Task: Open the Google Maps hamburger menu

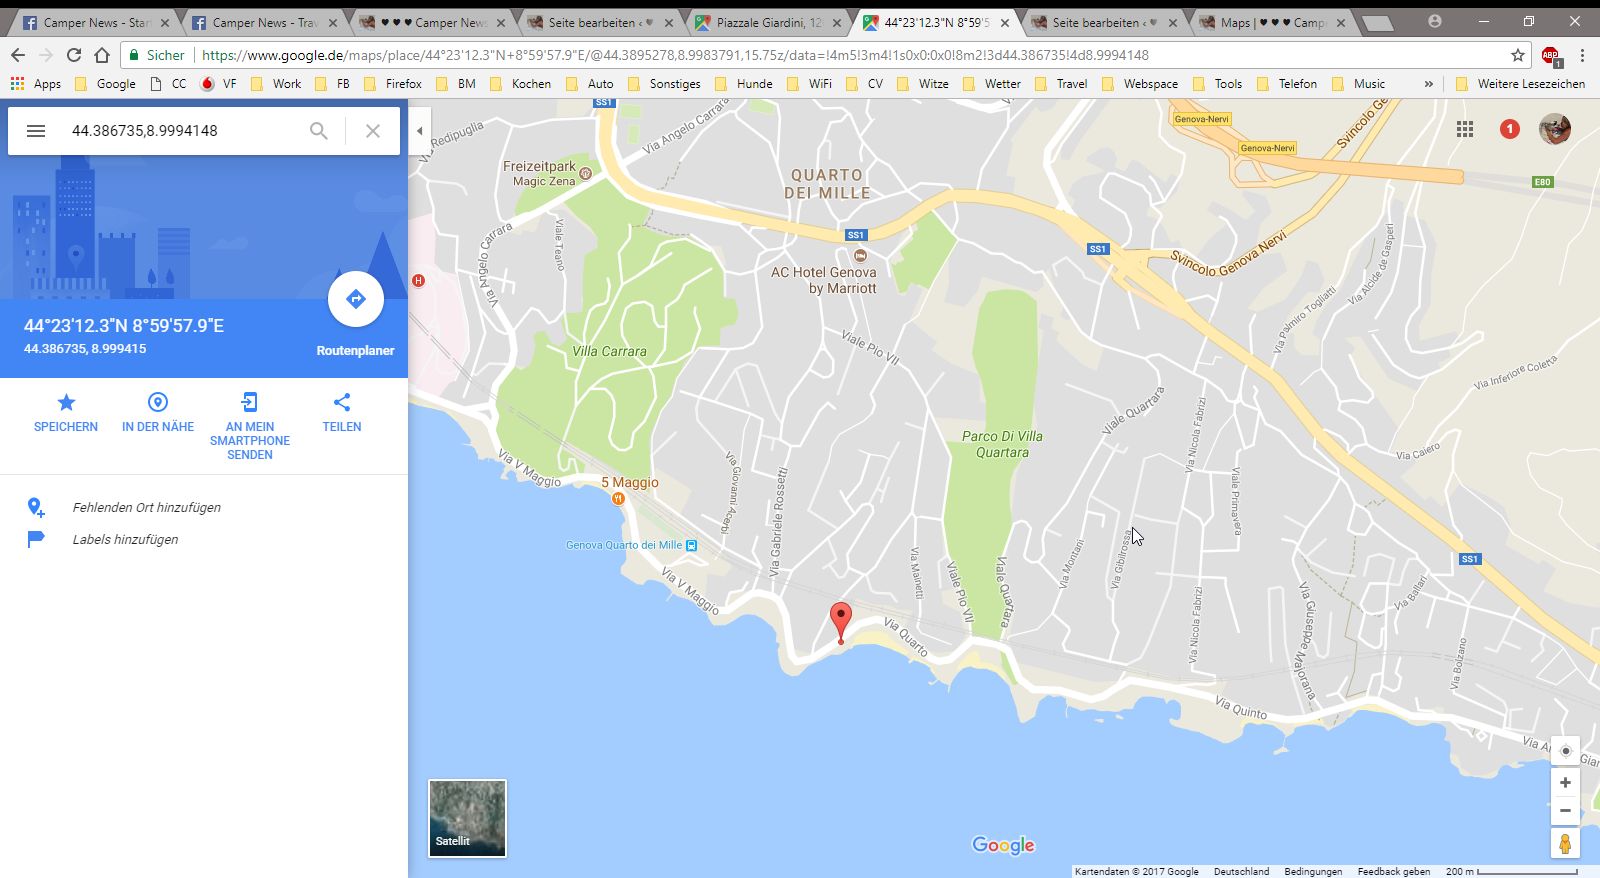Action: [x=36, y=131]
